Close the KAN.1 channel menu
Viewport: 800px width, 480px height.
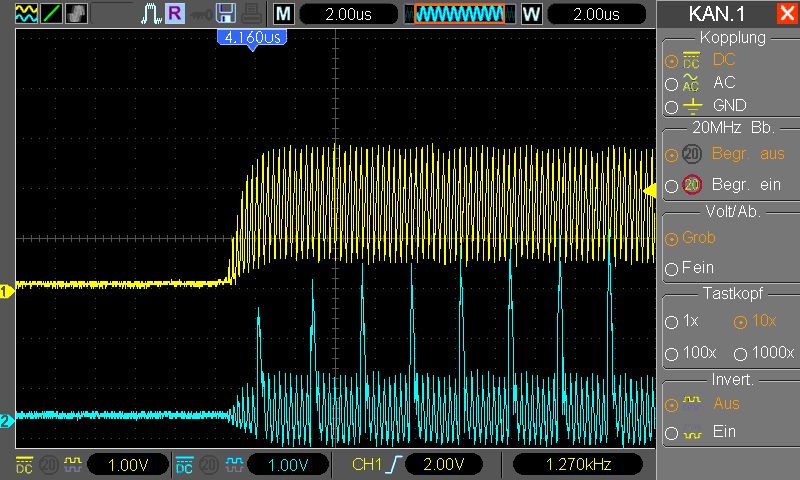click(785, 14)
